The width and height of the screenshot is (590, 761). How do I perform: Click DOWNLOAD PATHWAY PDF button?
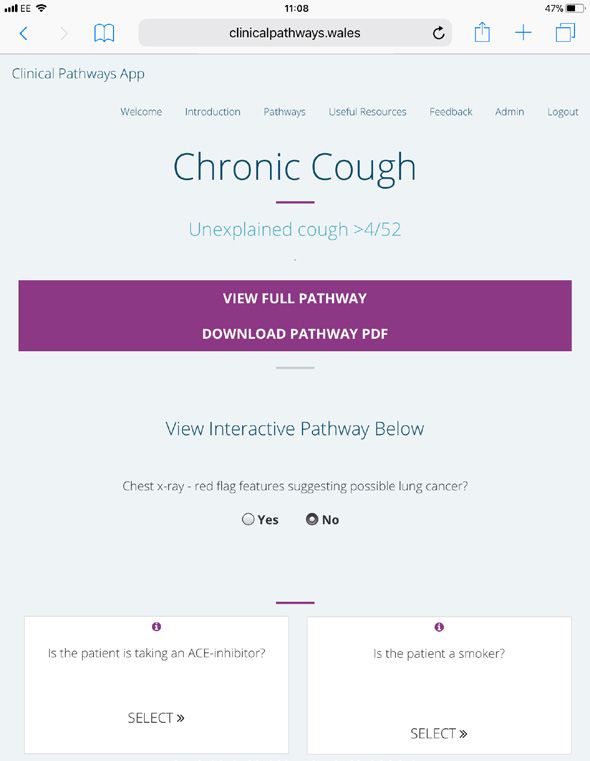coord(295,334)
